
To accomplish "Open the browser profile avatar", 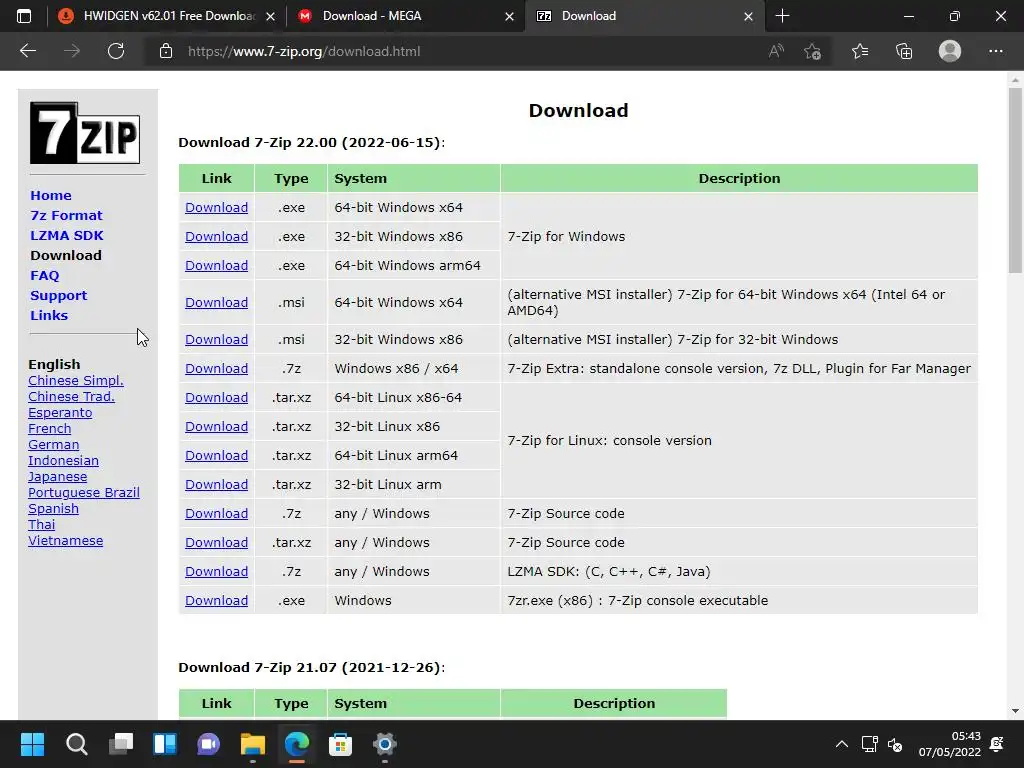I will coord(950,51).
